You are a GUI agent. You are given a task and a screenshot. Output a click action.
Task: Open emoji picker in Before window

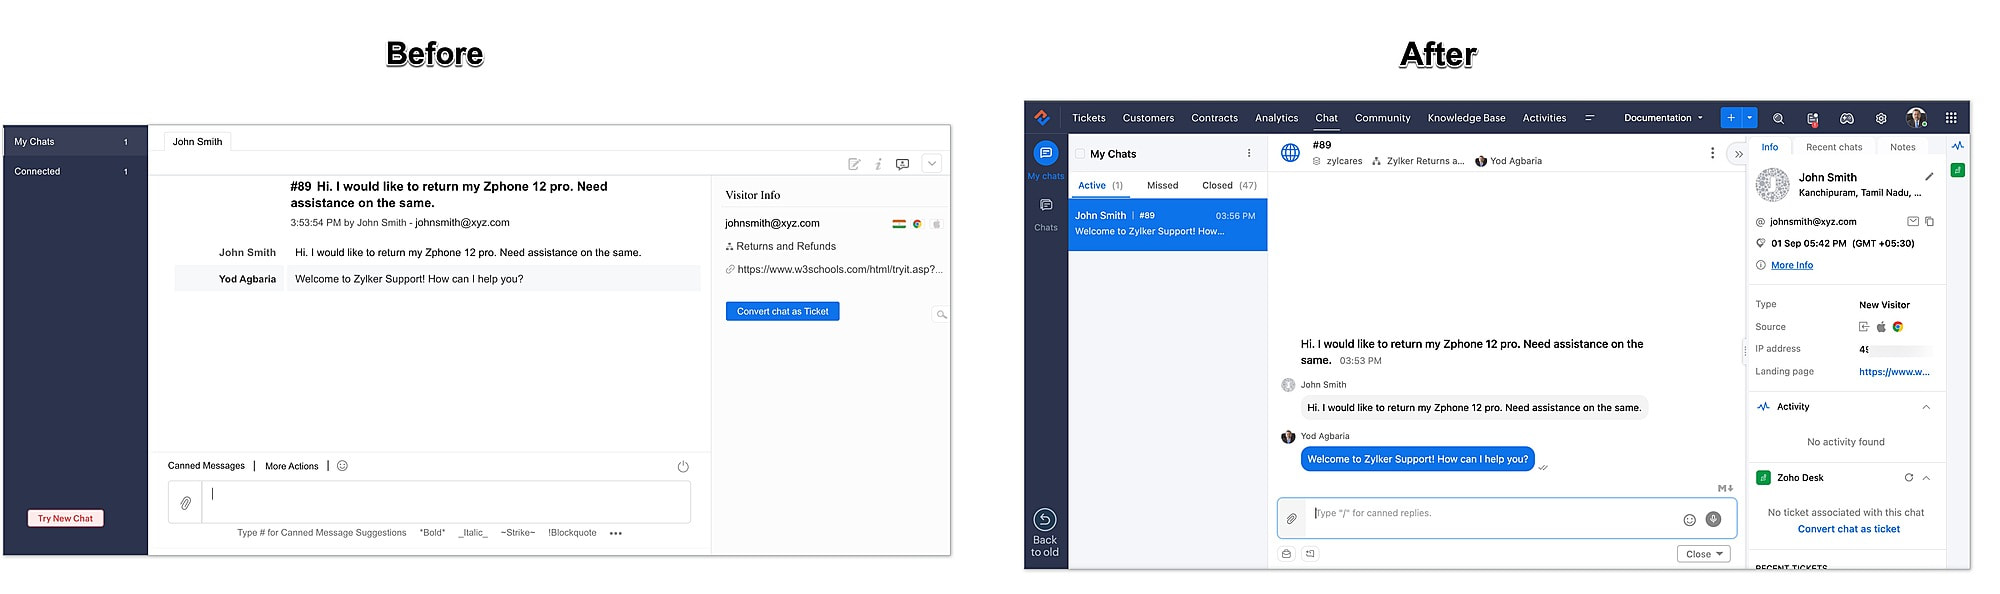pyautogui.click(x=342, y=466)
